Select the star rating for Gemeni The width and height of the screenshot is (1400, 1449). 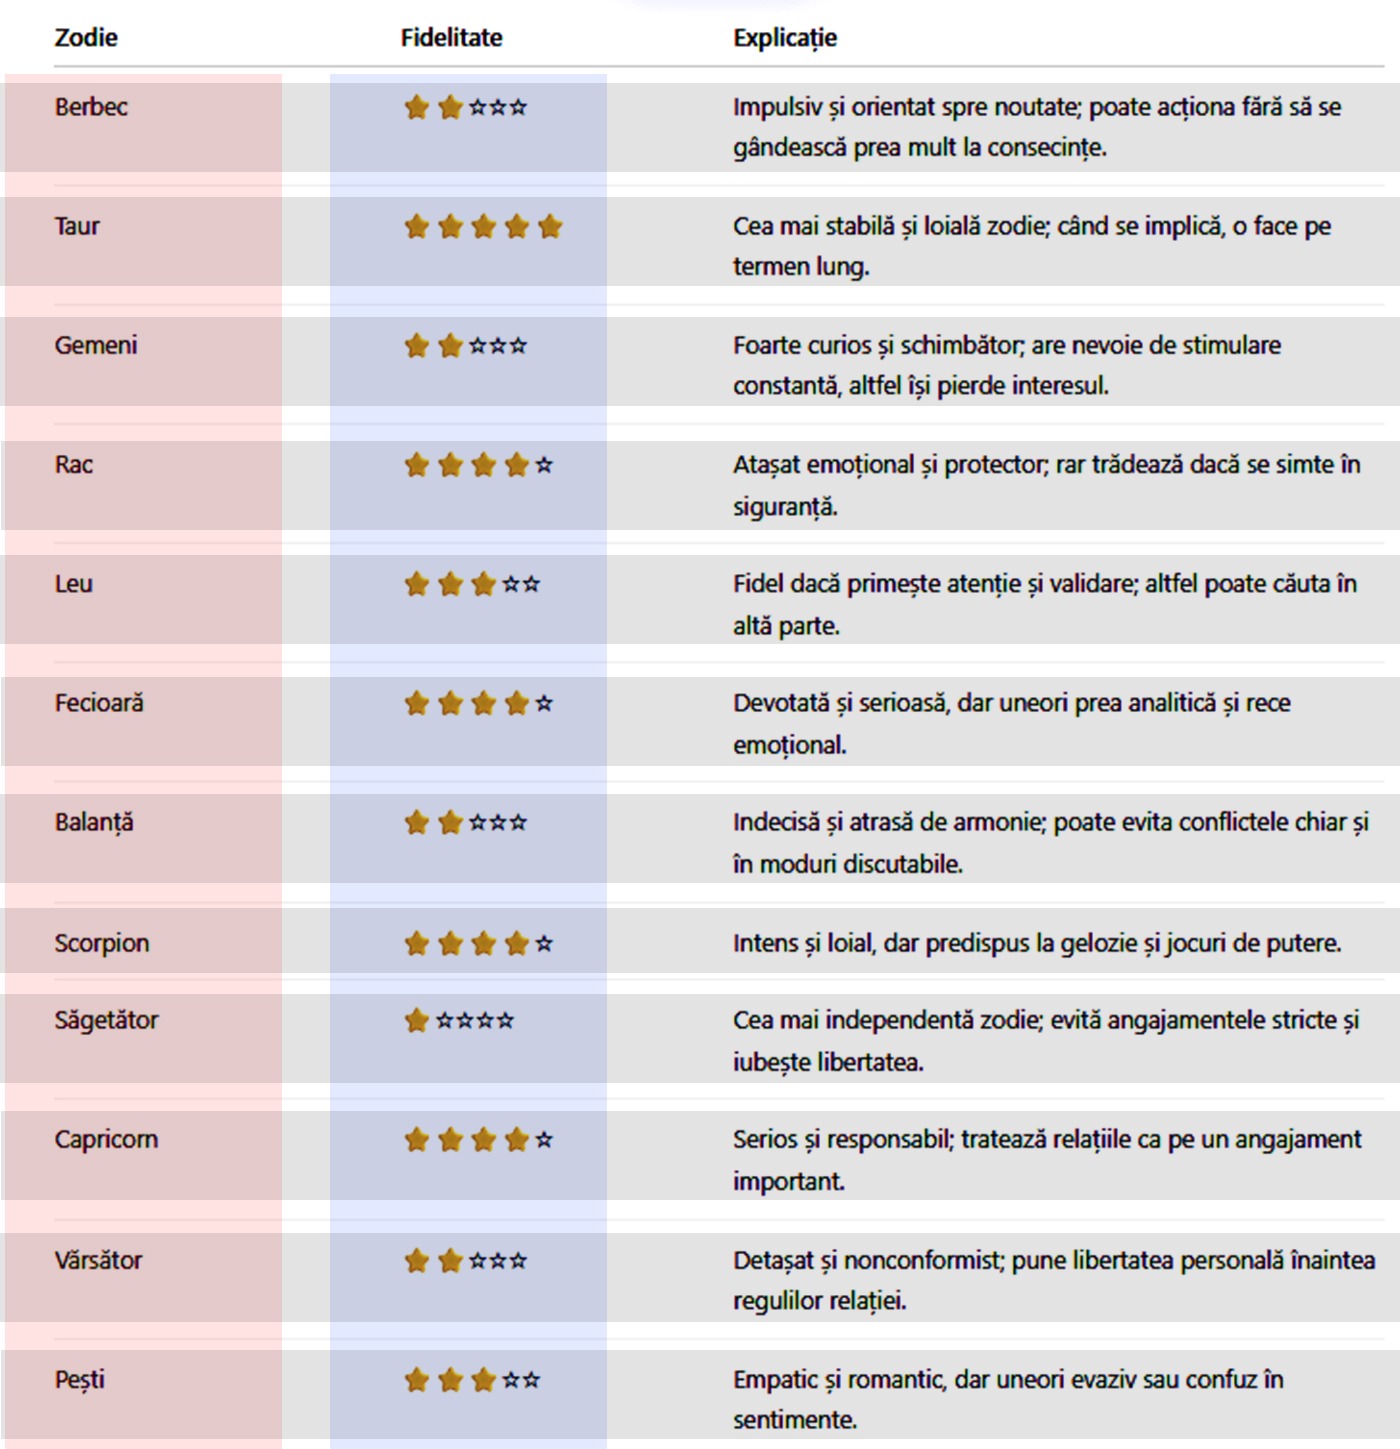click(x=466, y=346)
